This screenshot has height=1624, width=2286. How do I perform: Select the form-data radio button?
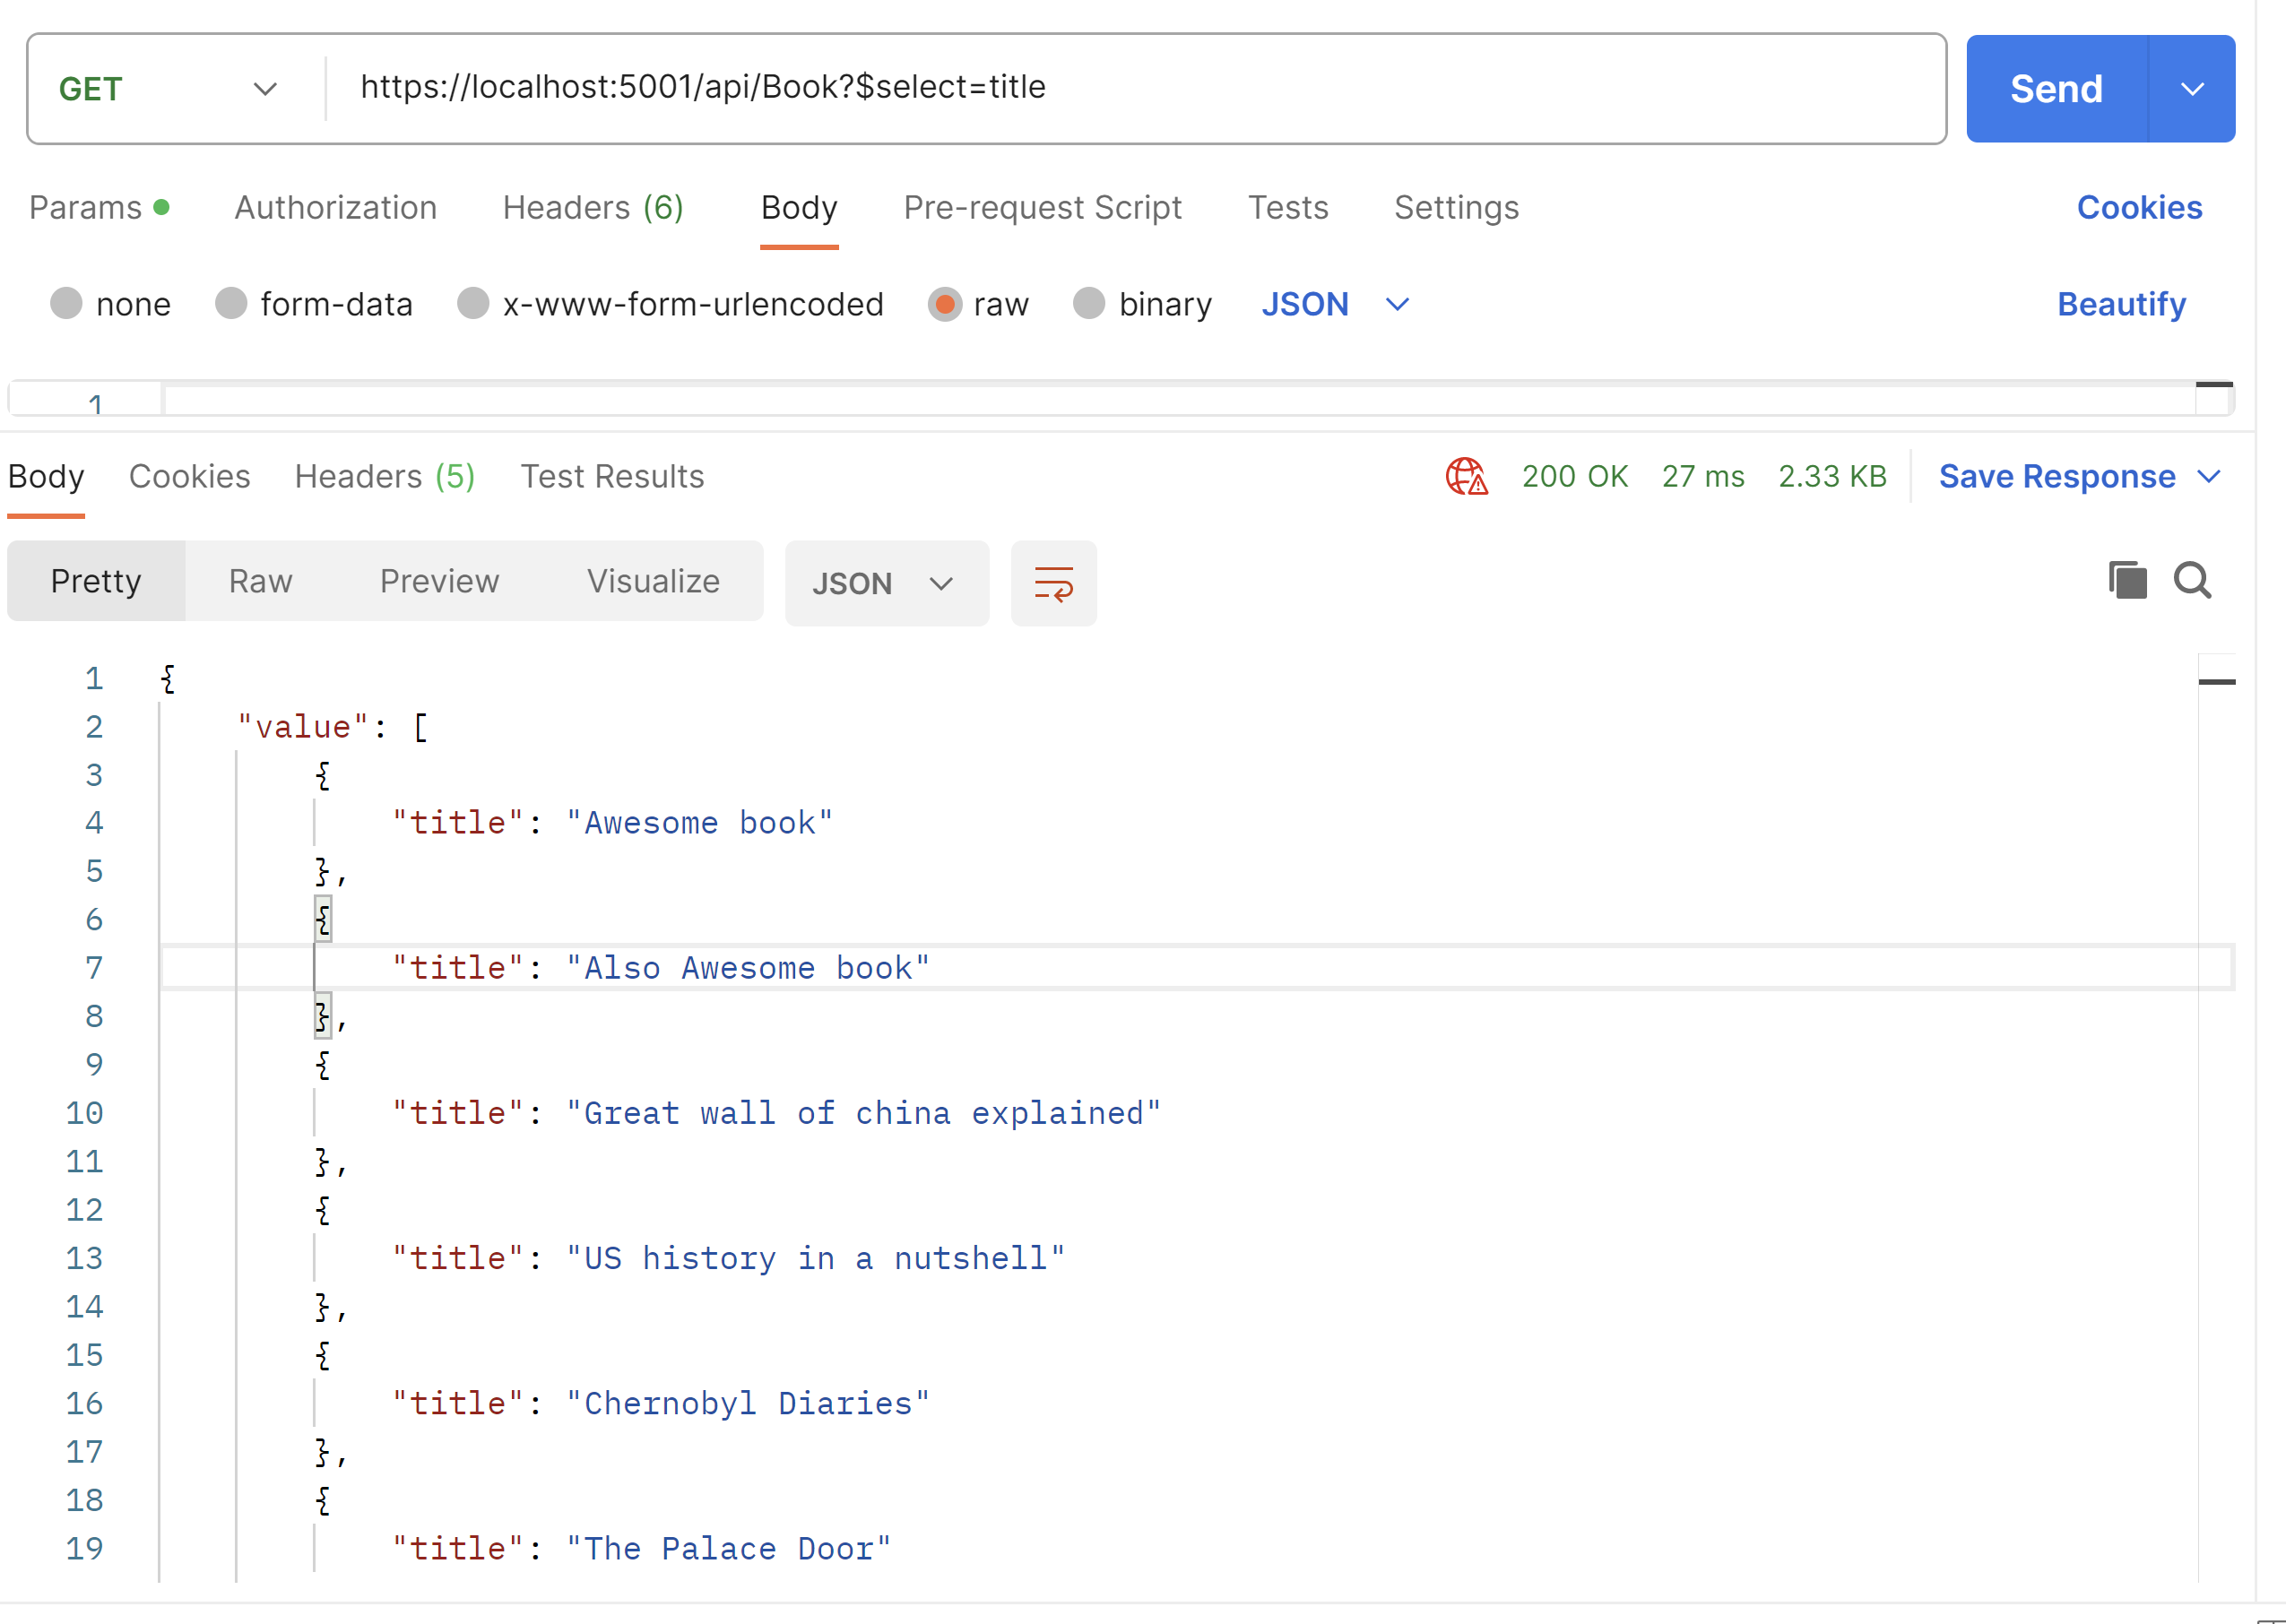tap(231, 304)
